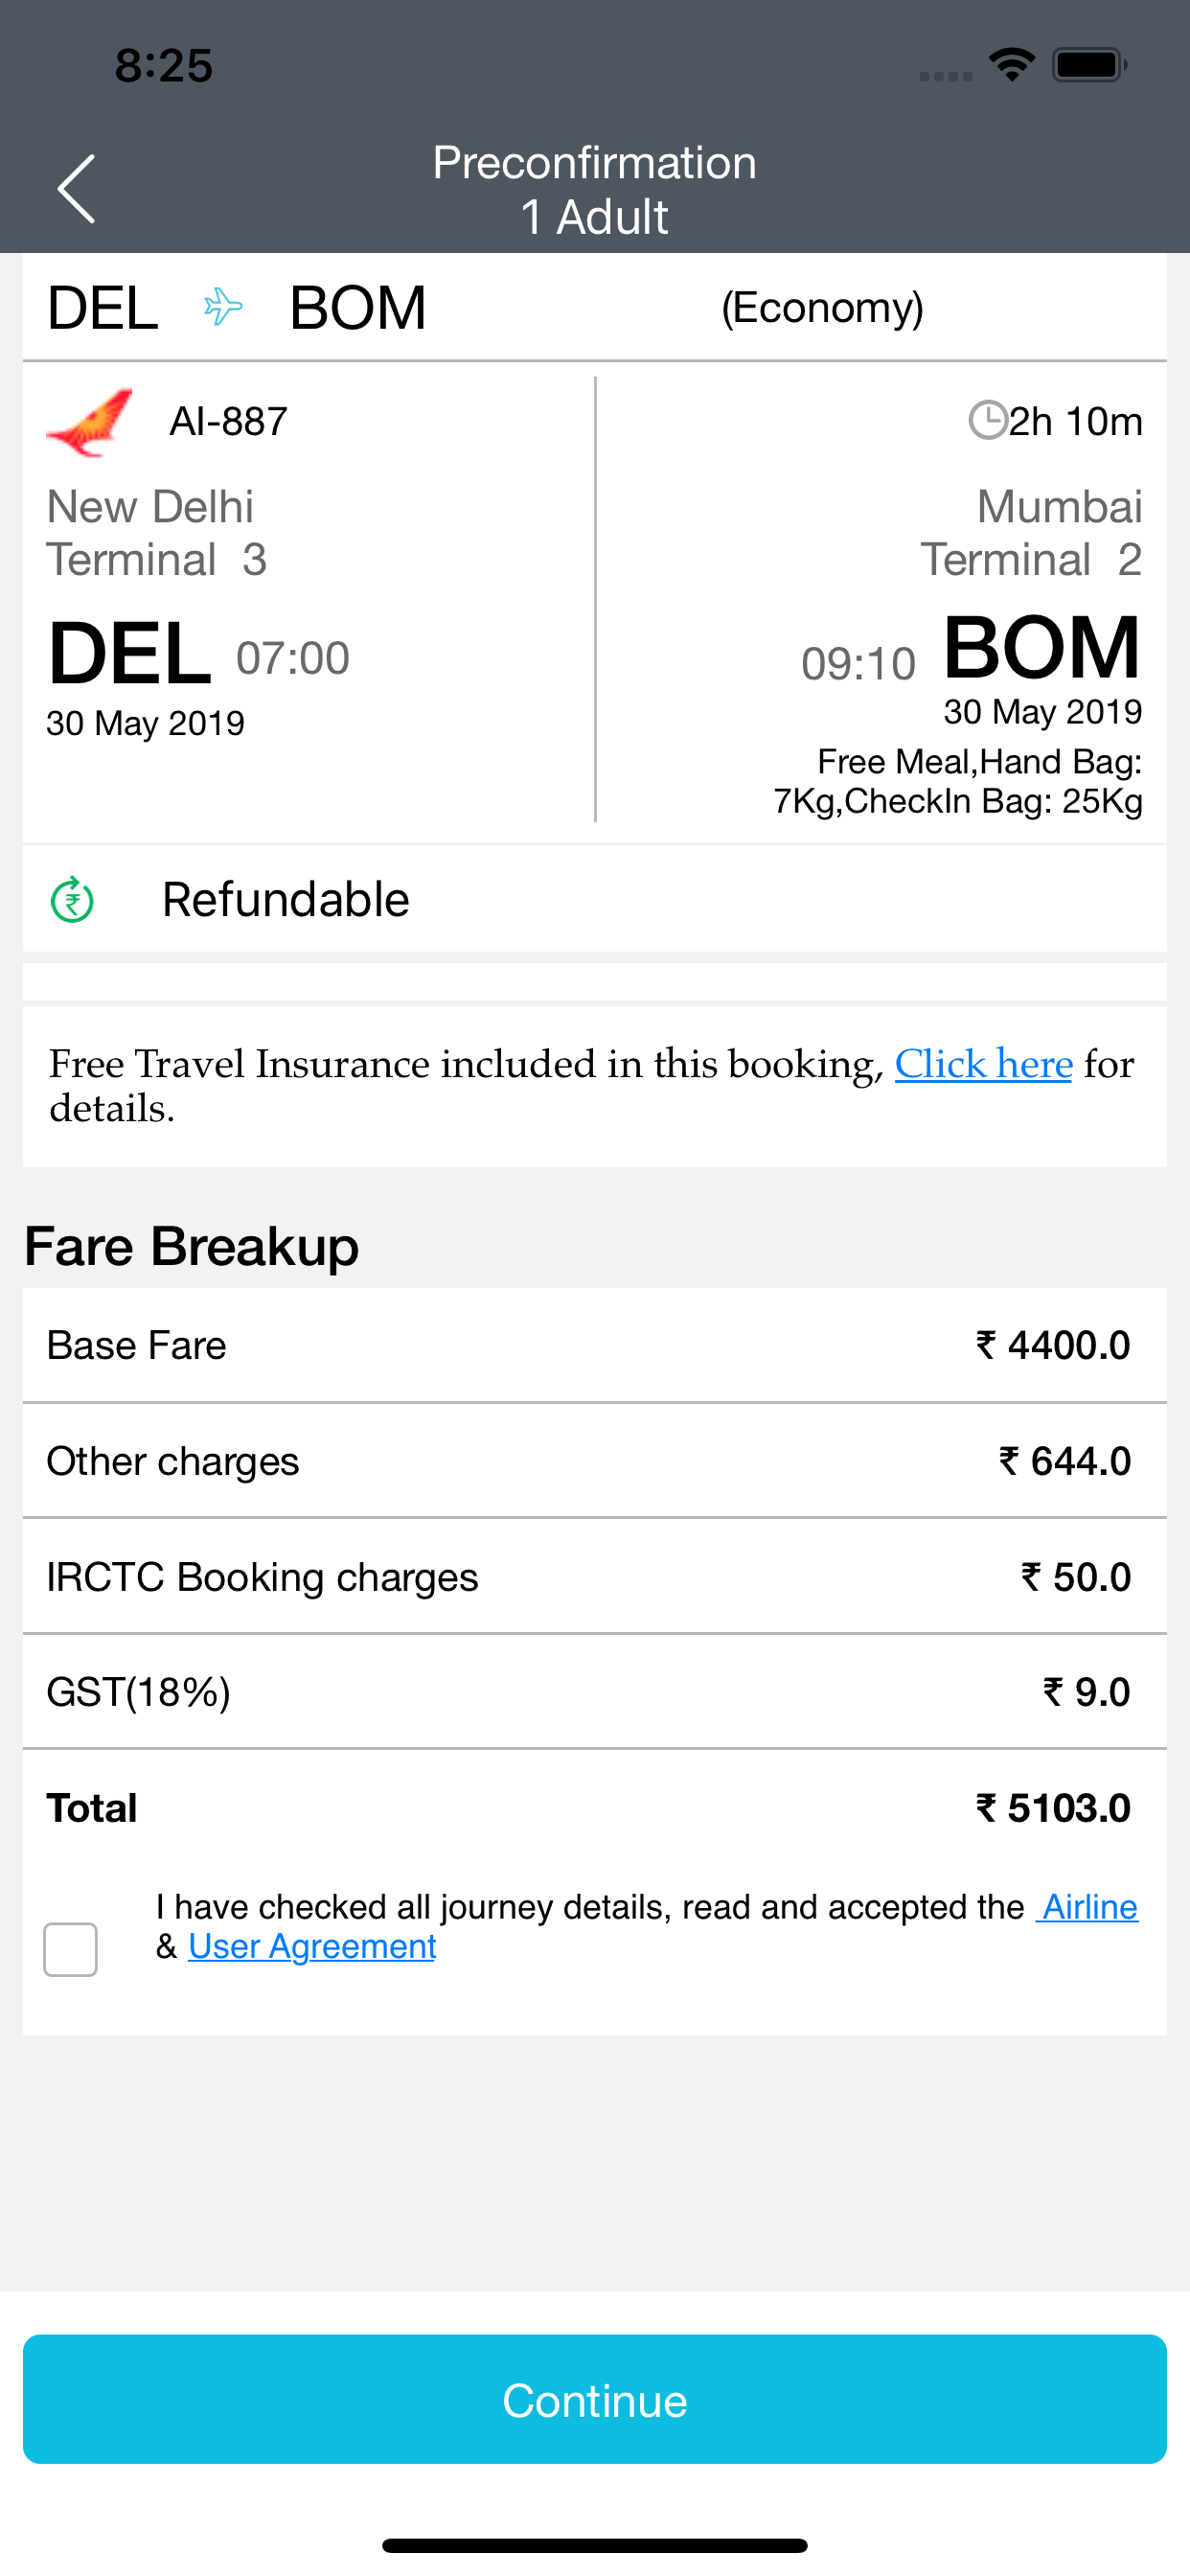Open the Airline agreement link
Viewport: 1190px width, 2576px height.
[x=1089, y=1907]
